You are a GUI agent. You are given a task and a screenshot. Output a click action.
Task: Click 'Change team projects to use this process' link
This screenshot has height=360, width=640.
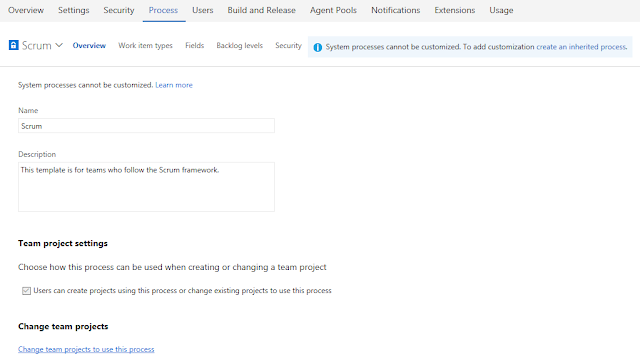(x=86, y=349)
